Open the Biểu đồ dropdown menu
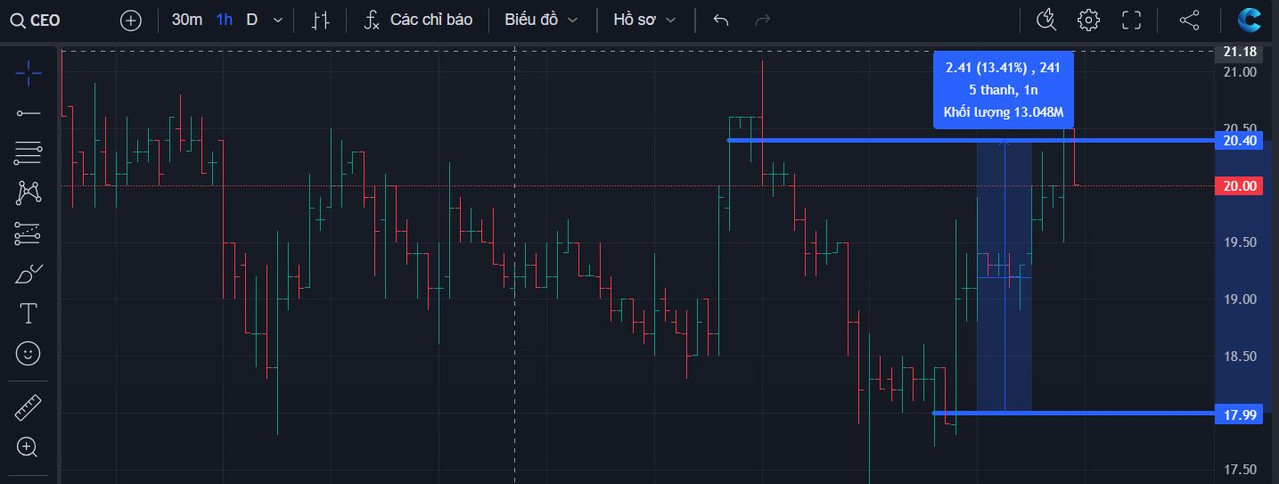 pos(541,20)
